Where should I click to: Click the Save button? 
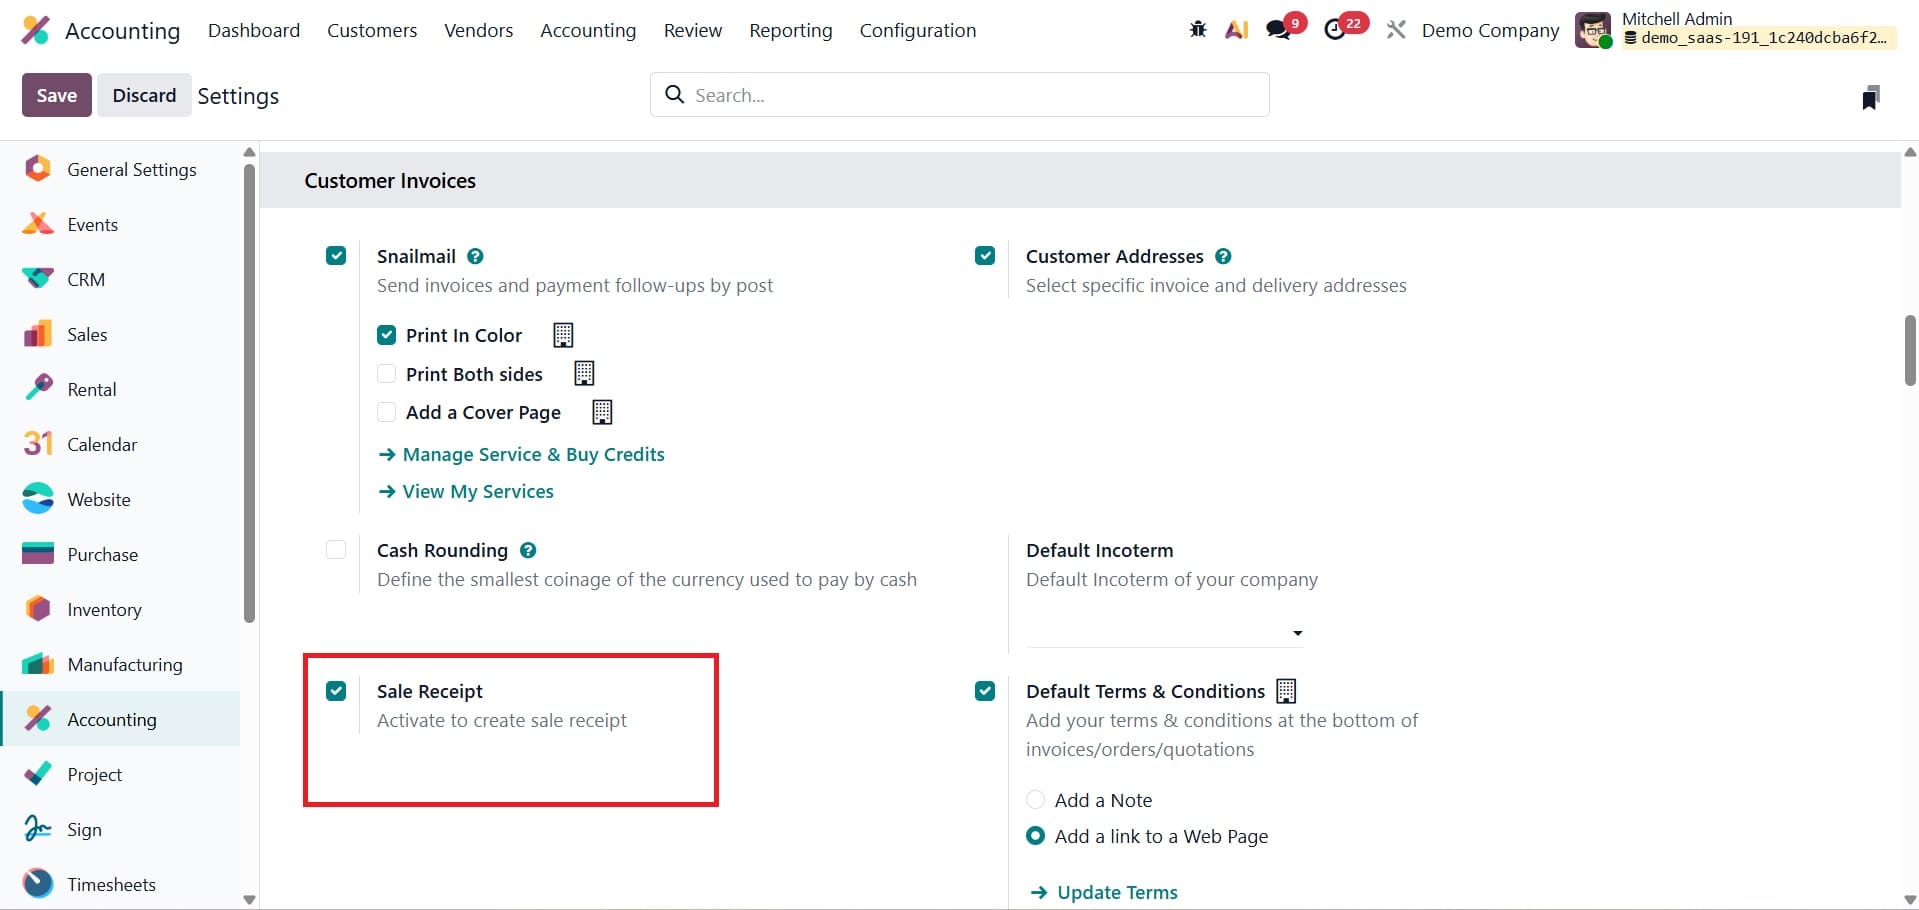click(x=56, y=94)
